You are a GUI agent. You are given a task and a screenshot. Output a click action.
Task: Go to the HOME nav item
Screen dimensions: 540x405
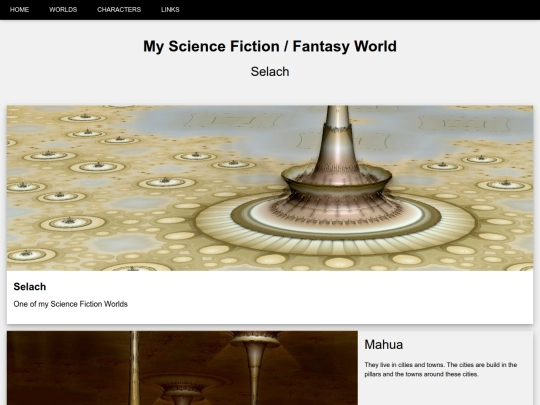(19, 10)
